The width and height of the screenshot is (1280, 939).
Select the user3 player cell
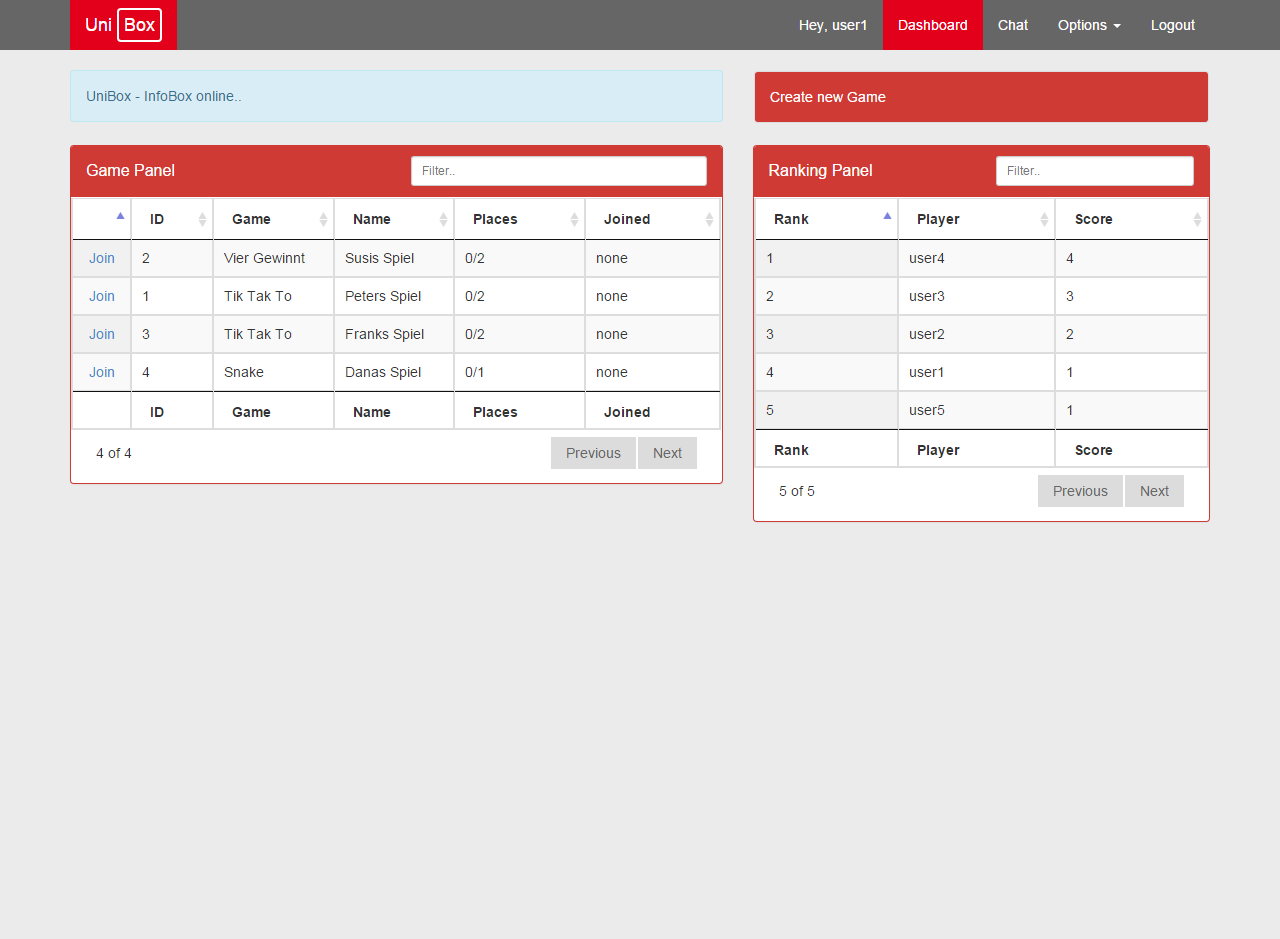[x=976, y=296]
